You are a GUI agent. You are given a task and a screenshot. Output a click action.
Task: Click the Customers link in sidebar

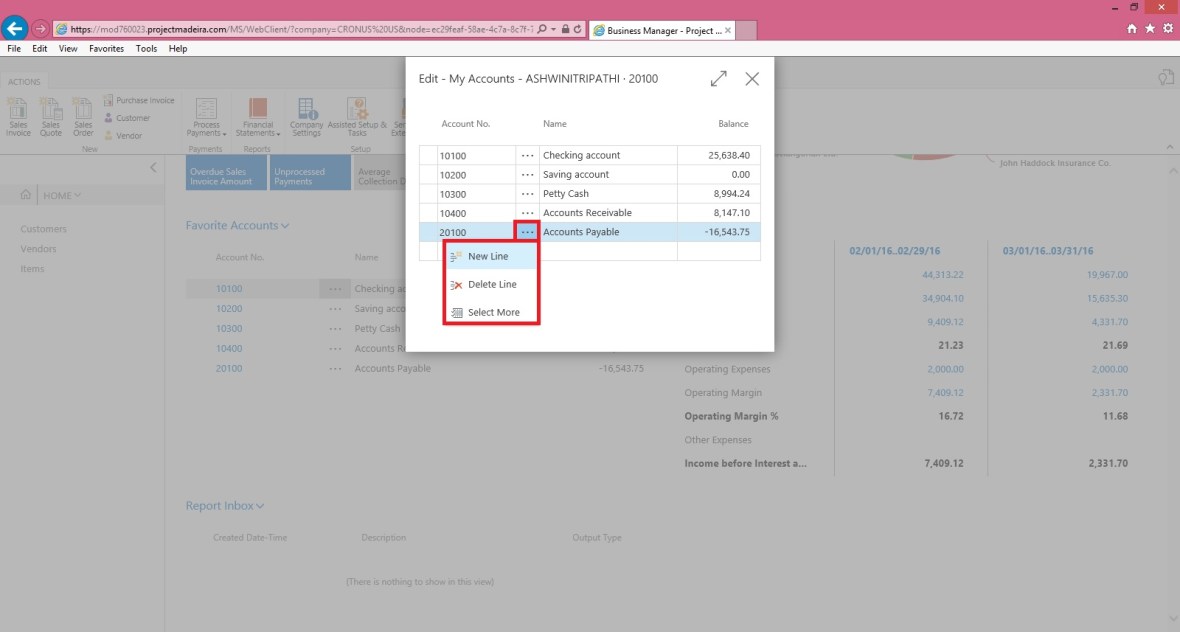click(43, 229)
